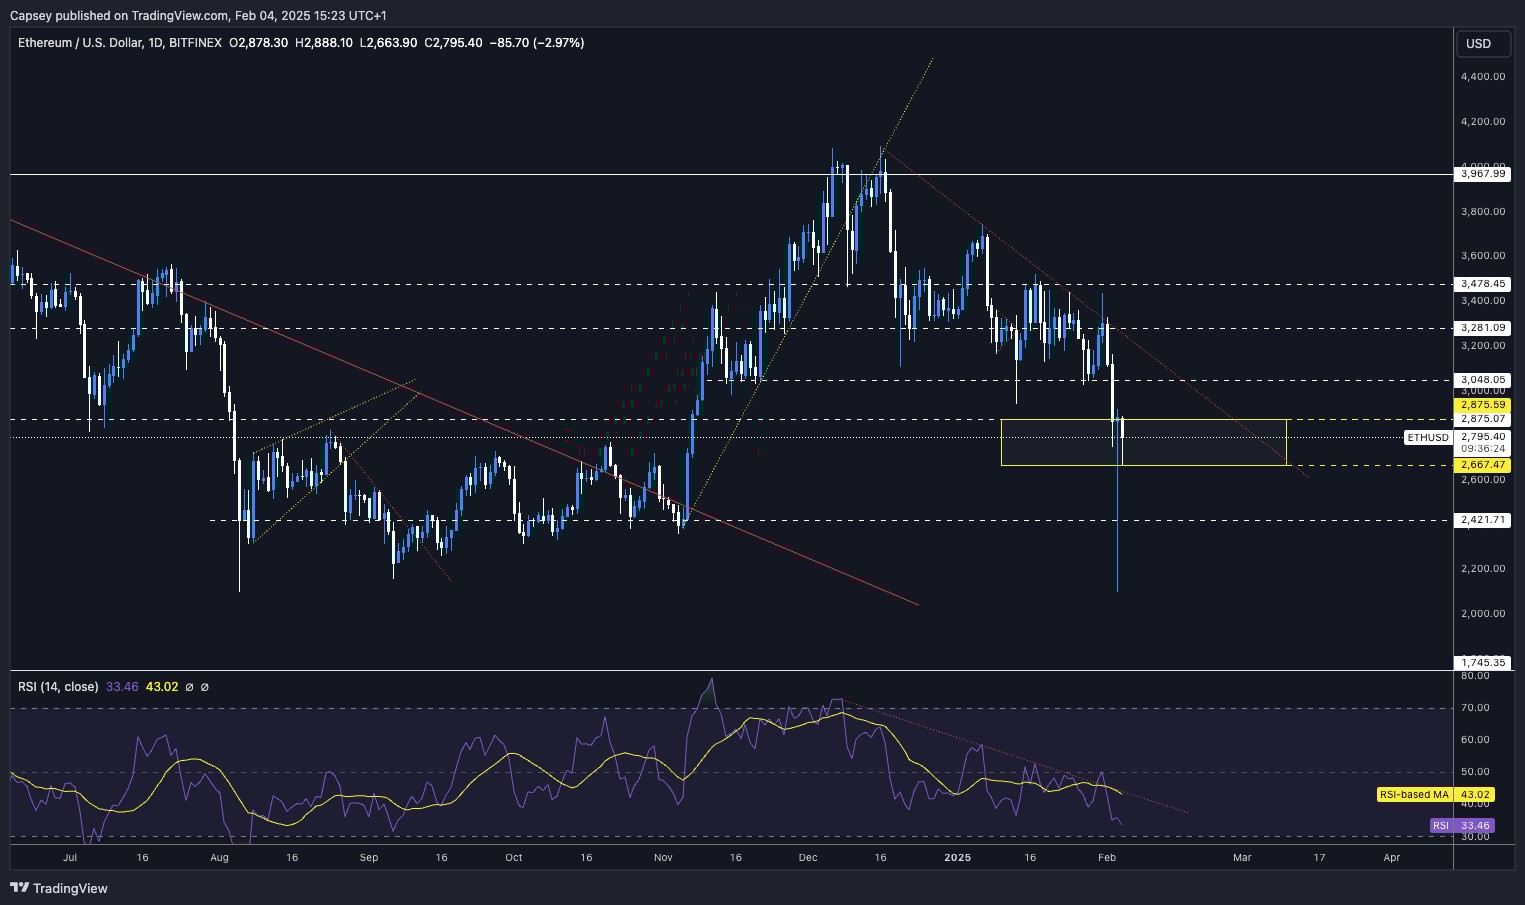The width and height of the screenshot is (1525, 905).
Task: Click the 2025 marker on the time axis
Action: 958,857
